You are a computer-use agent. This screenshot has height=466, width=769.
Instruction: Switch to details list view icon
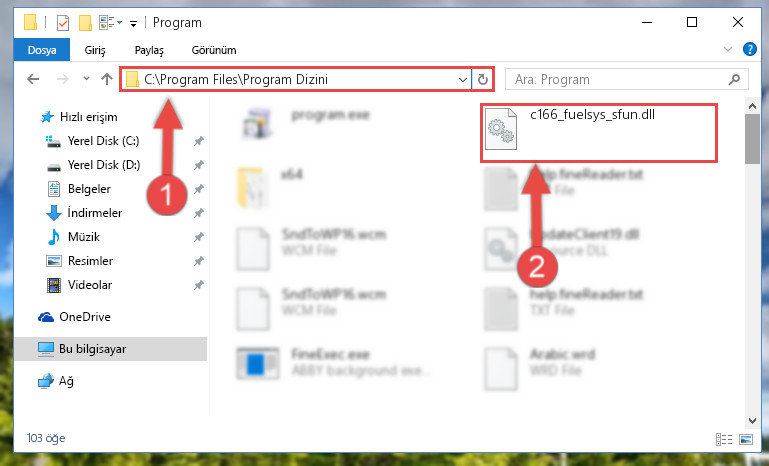coord(724,439)
